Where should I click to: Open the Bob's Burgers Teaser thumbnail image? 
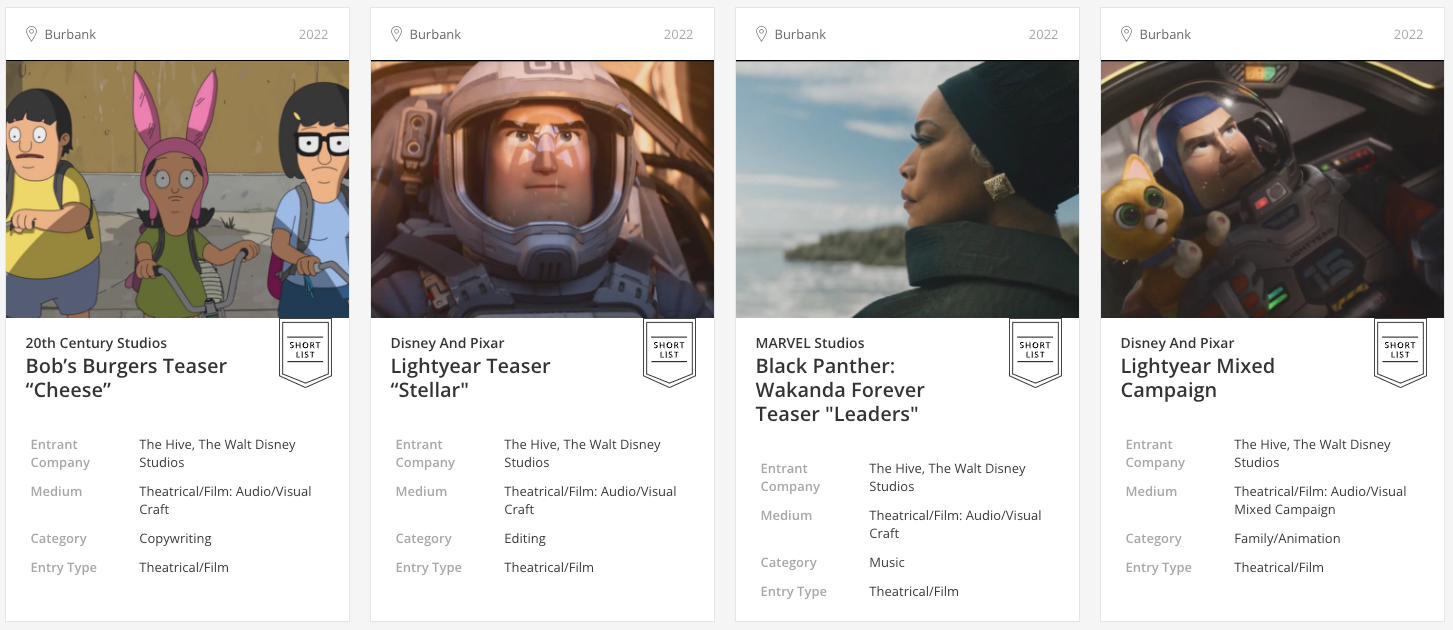click(x=178, y=189)
